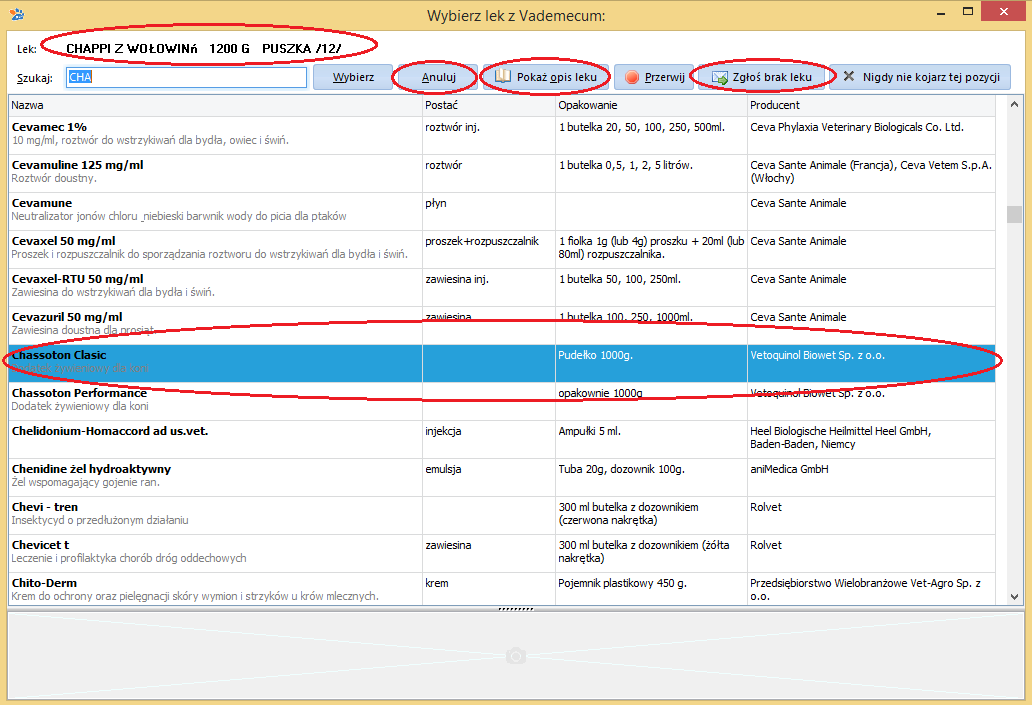Click the red circle icon on Przerwij
The image size is (1032, 705).
(x=632, y=77)
